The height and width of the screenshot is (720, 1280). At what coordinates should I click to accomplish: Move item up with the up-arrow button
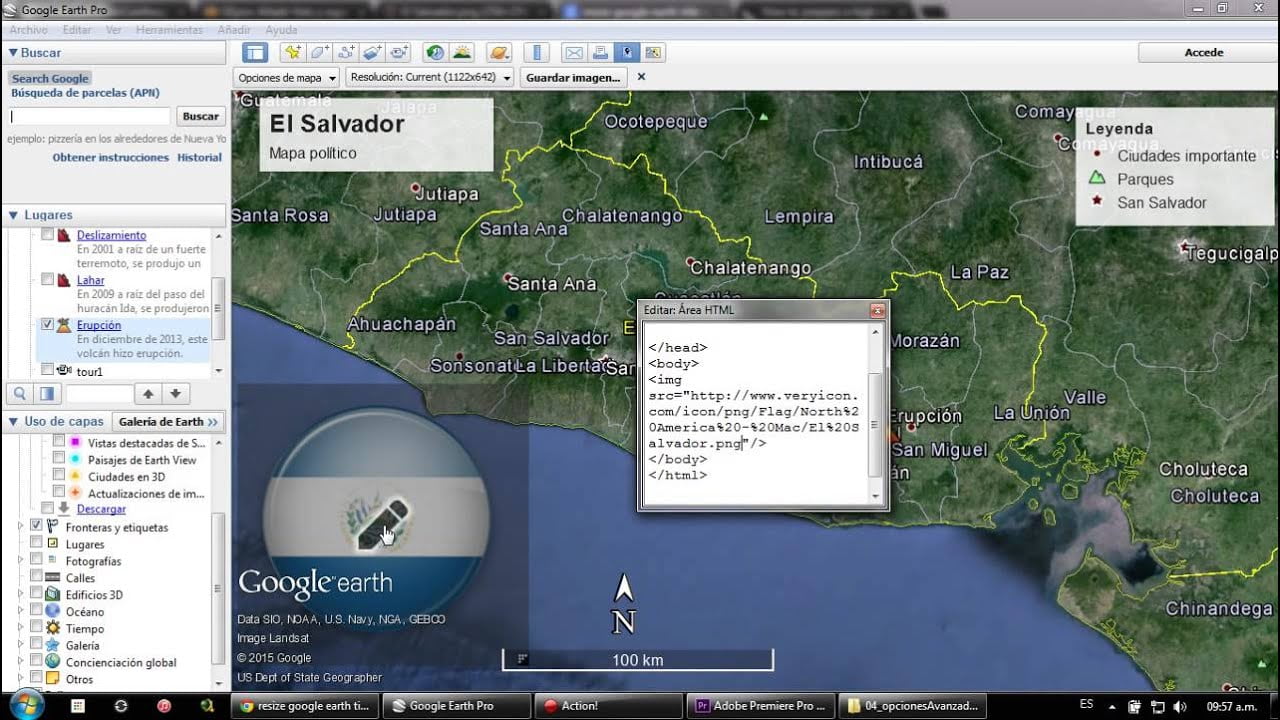[148, 394]
